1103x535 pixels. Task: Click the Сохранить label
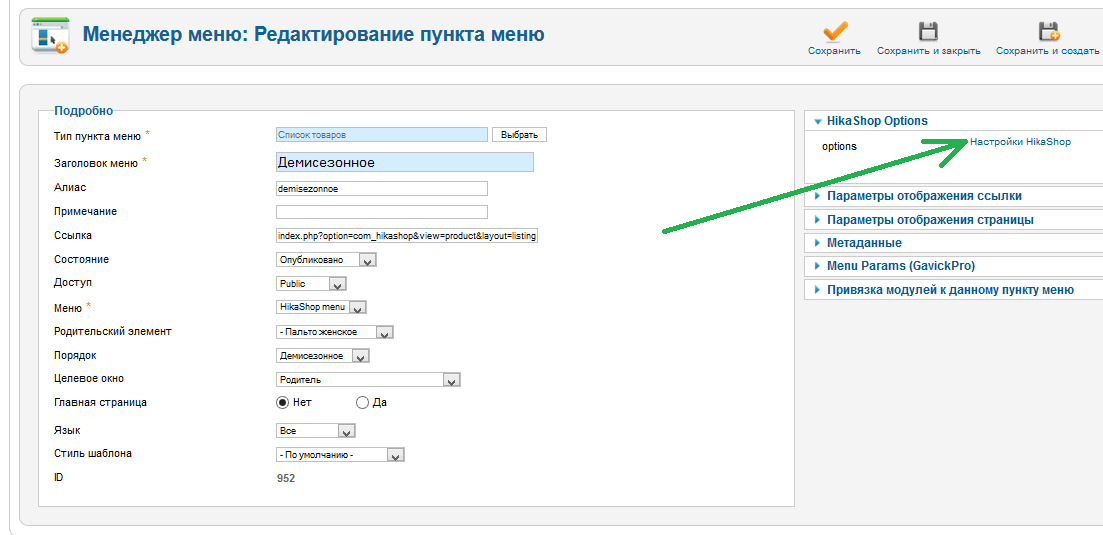[834, 51]
